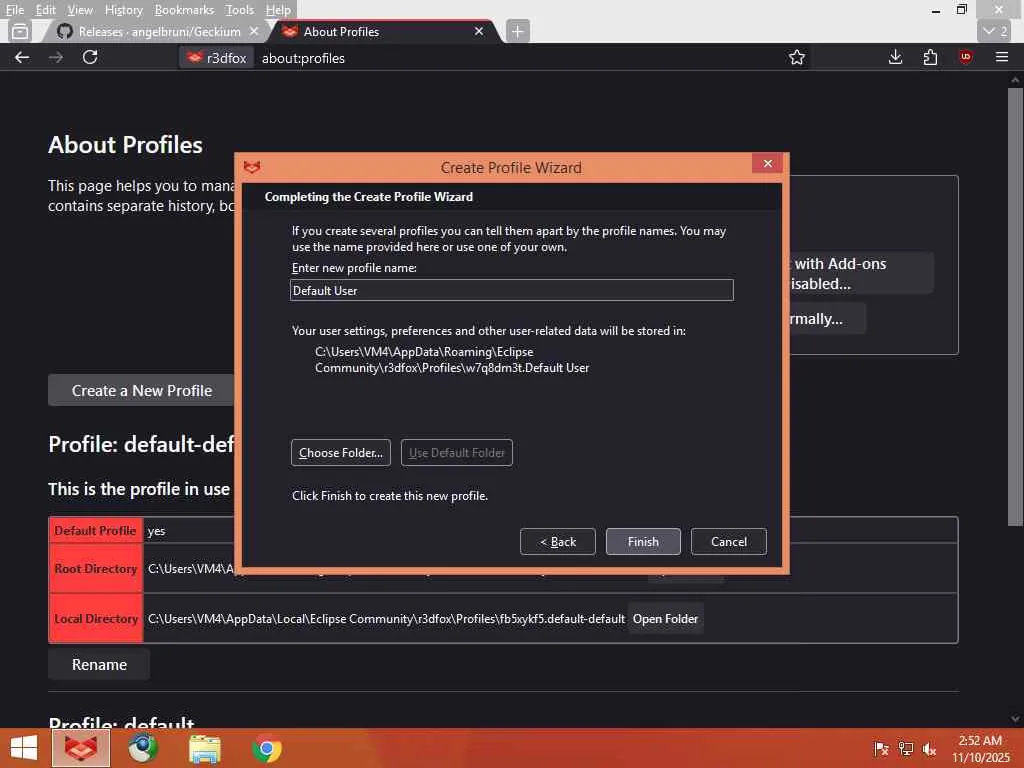Open the Extensions puzzle icon
Screen dimensions: 1024x768
tap(931, 57)
